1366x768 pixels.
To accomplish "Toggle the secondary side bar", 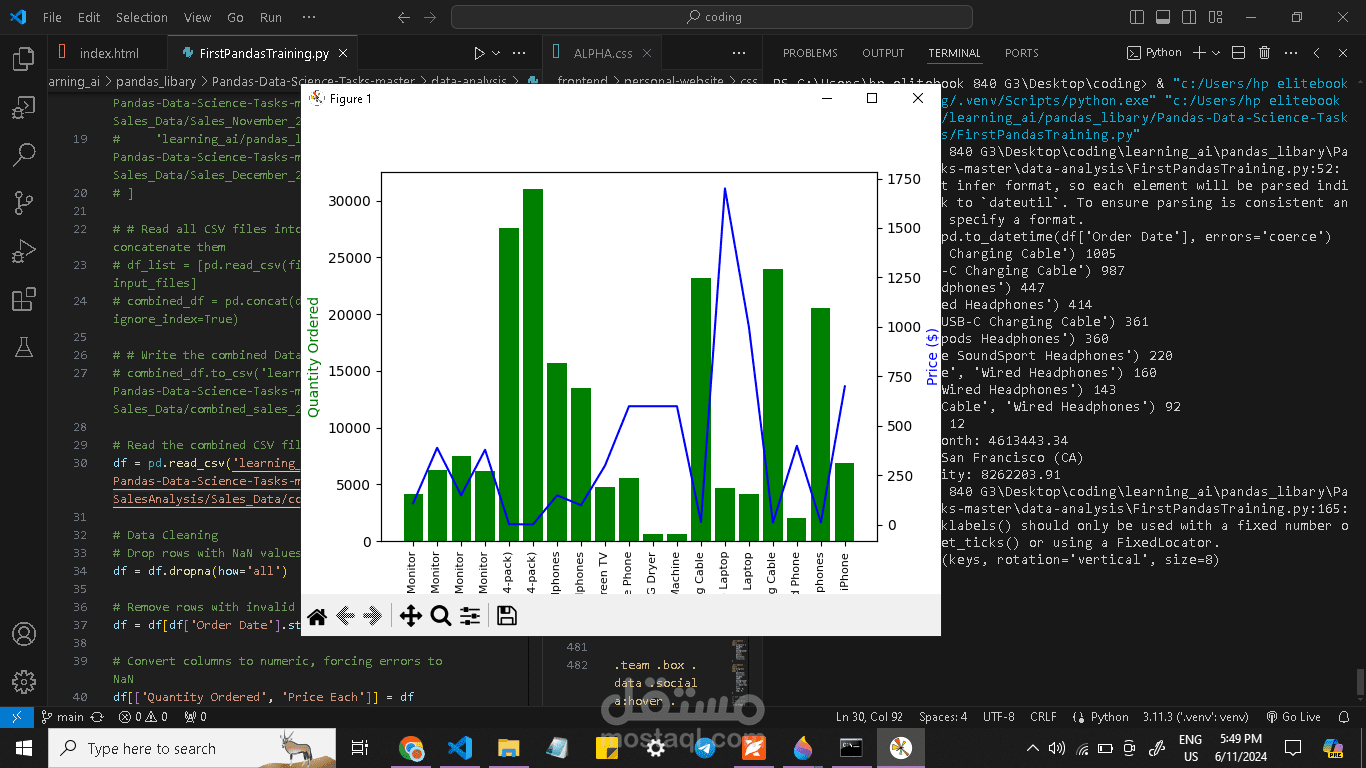I will click(x=1188, y=17).
